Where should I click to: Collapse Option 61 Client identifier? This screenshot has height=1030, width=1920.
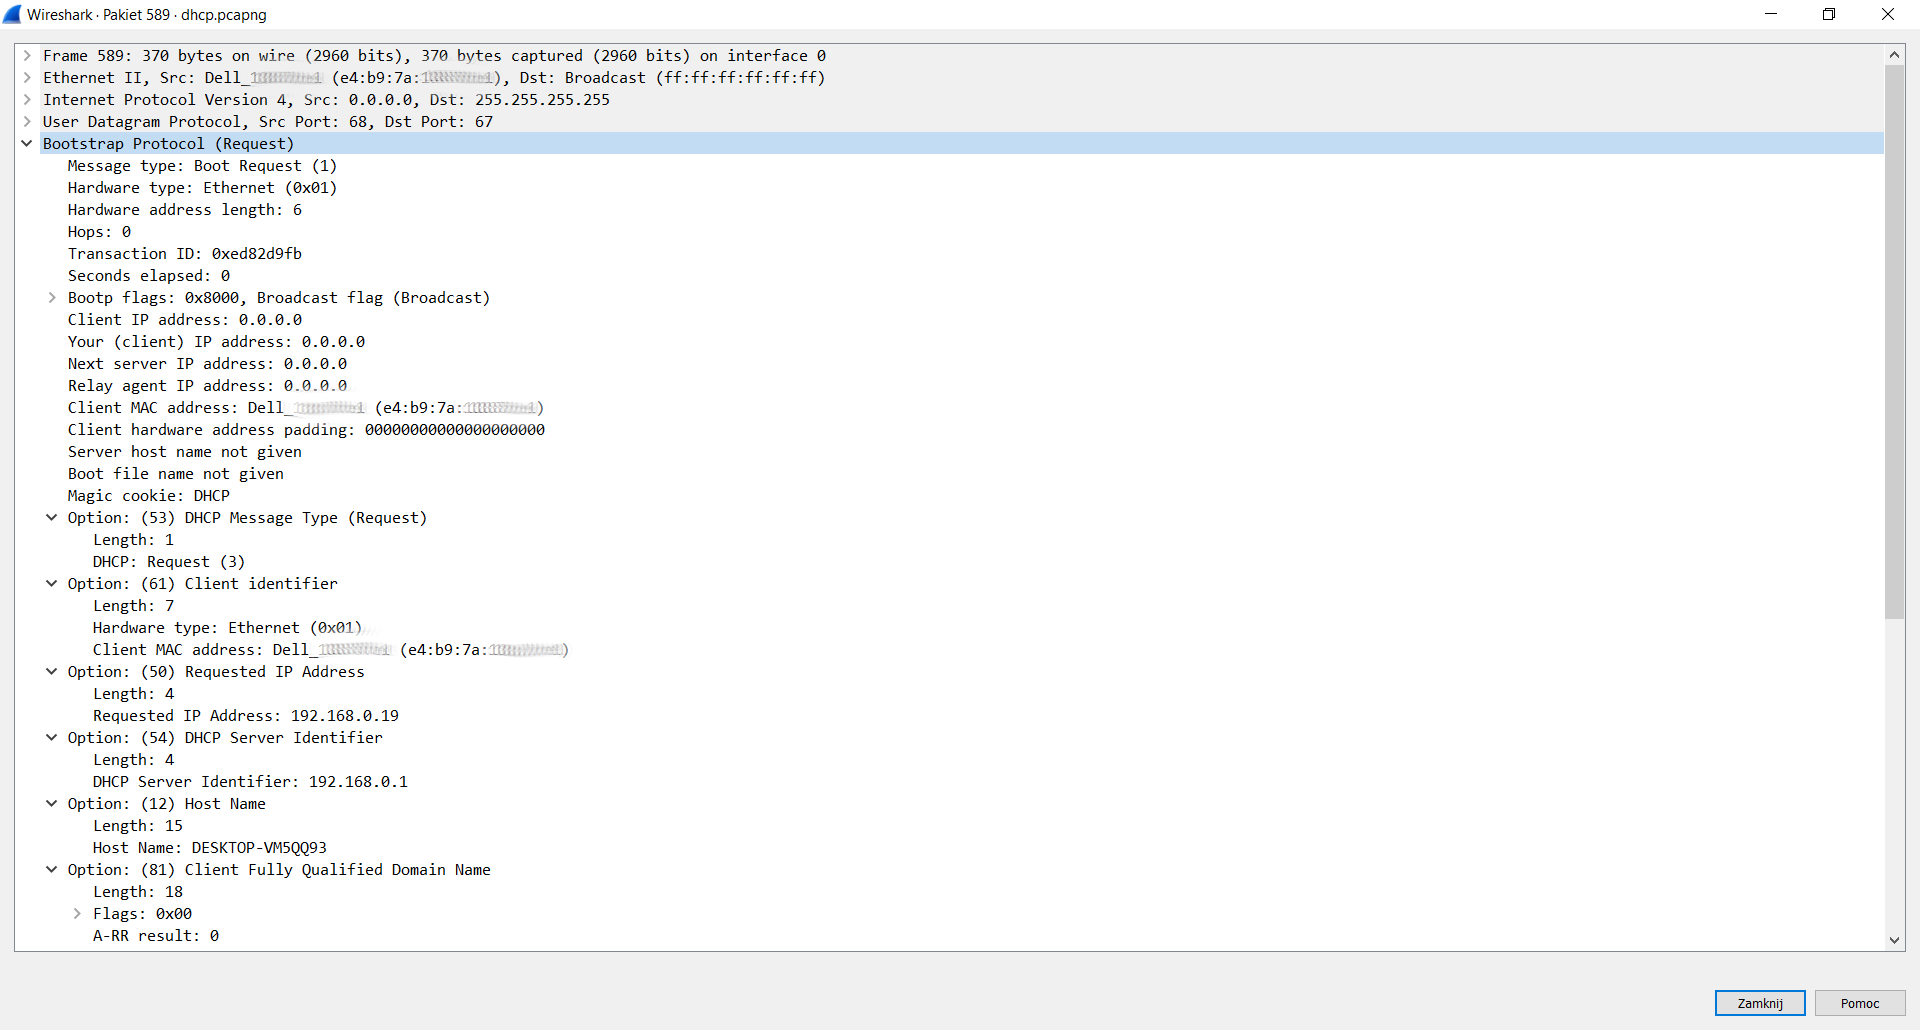(52, 584)
